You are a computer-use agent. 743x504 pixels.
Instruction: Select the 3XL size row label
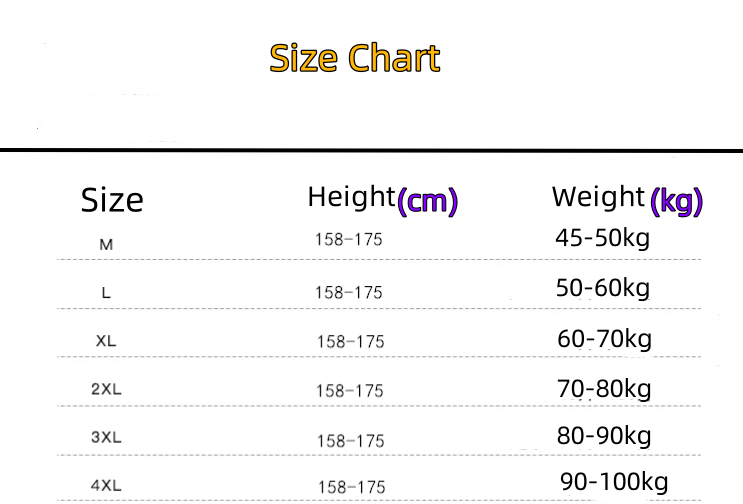pyautogui.click(x=106, y=438)
